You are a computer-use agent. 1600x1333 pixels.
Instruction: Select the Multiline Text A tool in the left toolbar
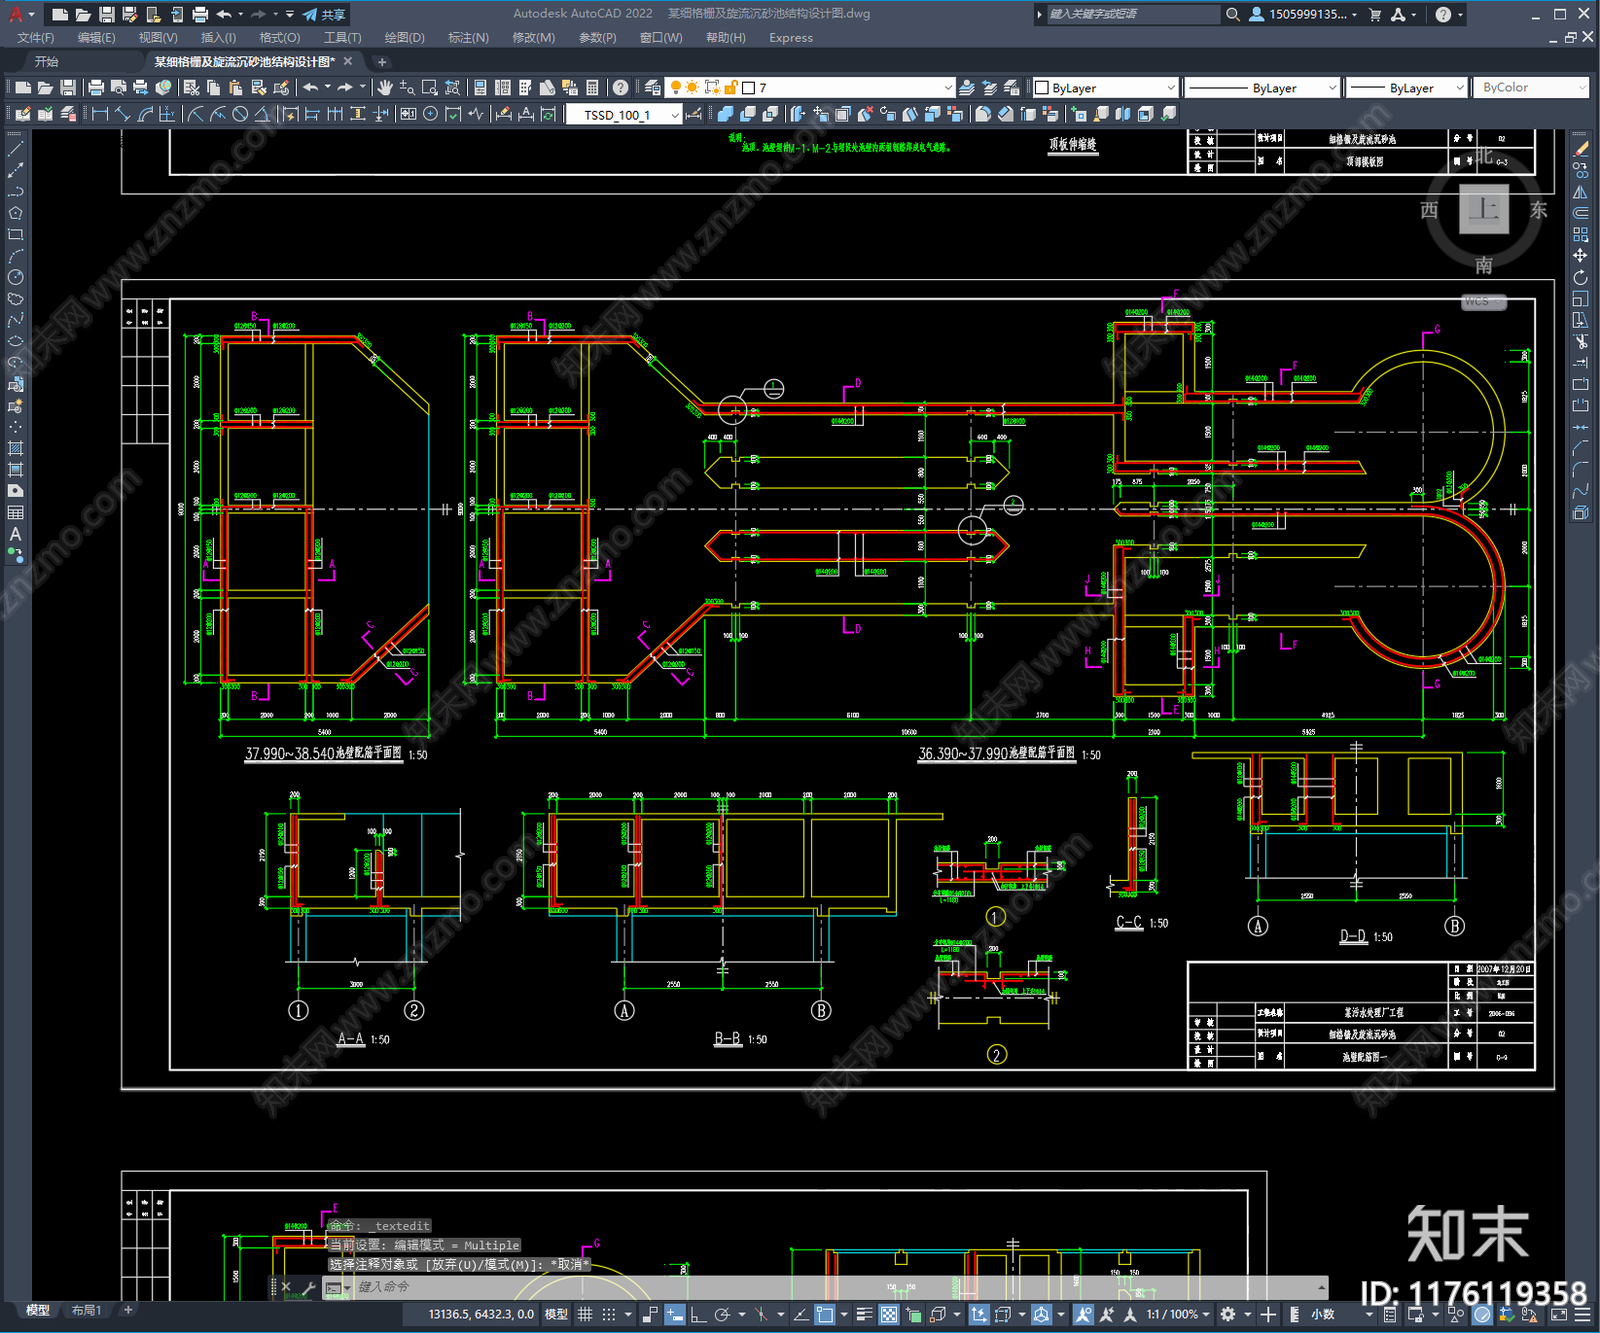[15, 534]
